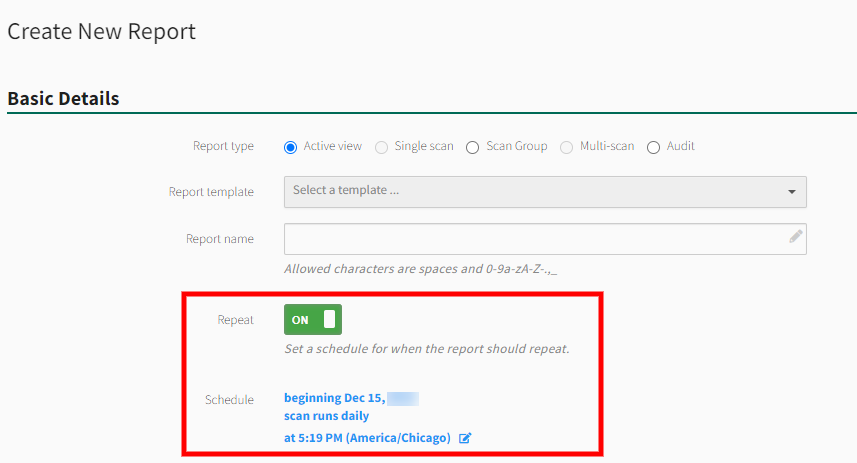Select the Active view radio button
Viewport: 857px width, 463px height.
pos(291,147)
